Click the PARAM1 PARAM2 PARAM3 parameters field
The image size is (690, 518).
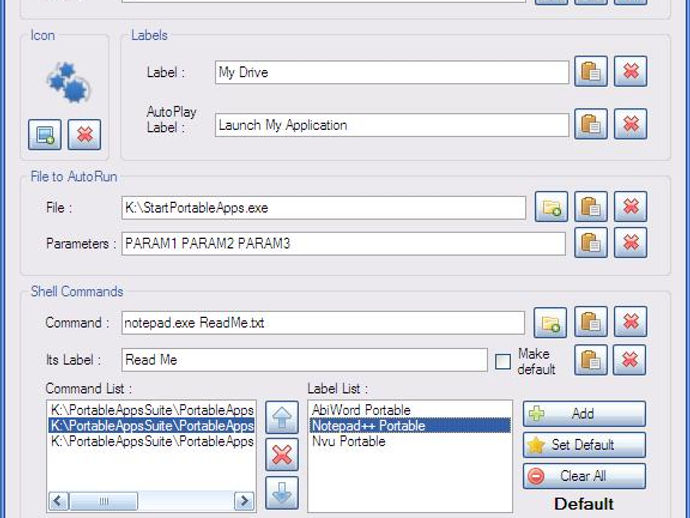click(343, 244)
